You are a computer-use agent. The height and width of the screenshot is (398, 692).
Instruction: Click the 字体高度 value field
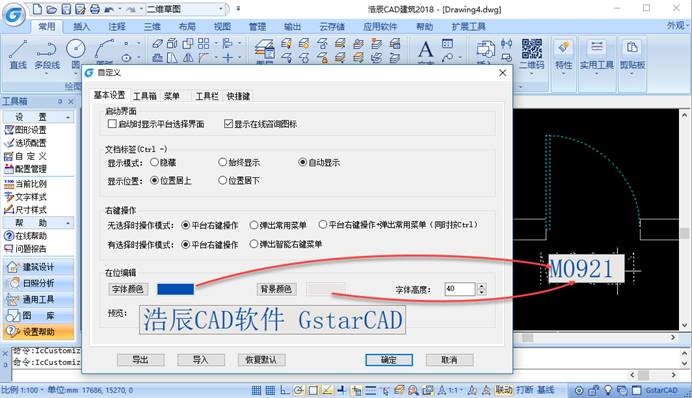click(459, 289)
